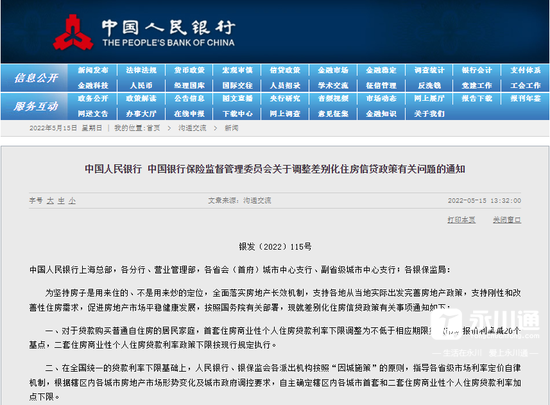This screenshot has height=405, width=550.
Task: Open the 国际交往 menu item
Action: (x=237, y=85)
